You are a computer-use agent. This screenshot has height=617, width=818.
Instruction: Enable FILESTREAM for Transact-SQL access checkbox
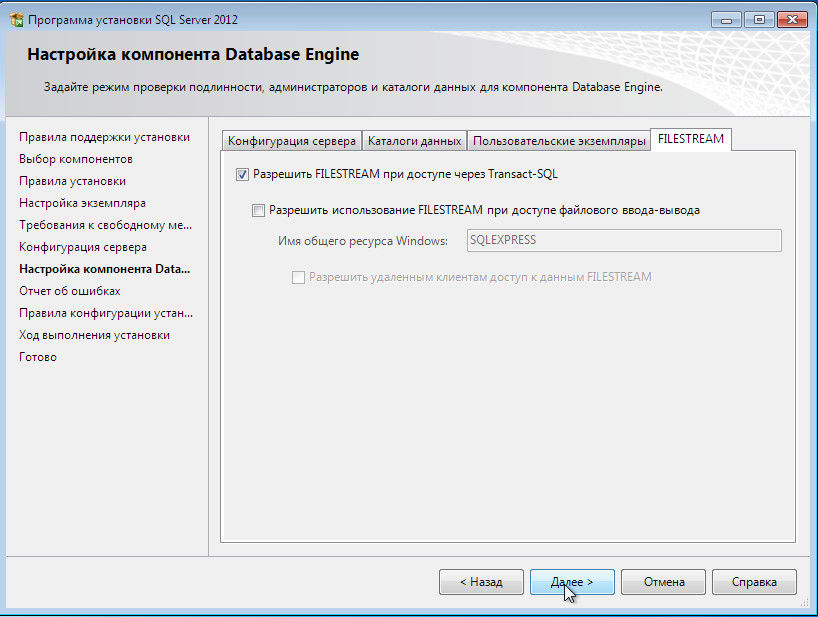click(242, 174)
